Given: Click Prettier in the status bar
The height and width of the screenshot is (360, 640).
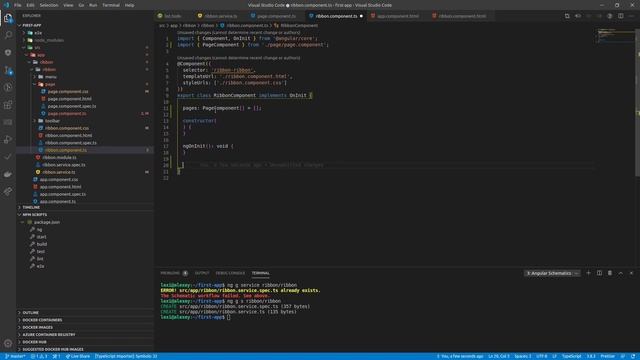Looking at the screenshot, I should pos(607,356).
